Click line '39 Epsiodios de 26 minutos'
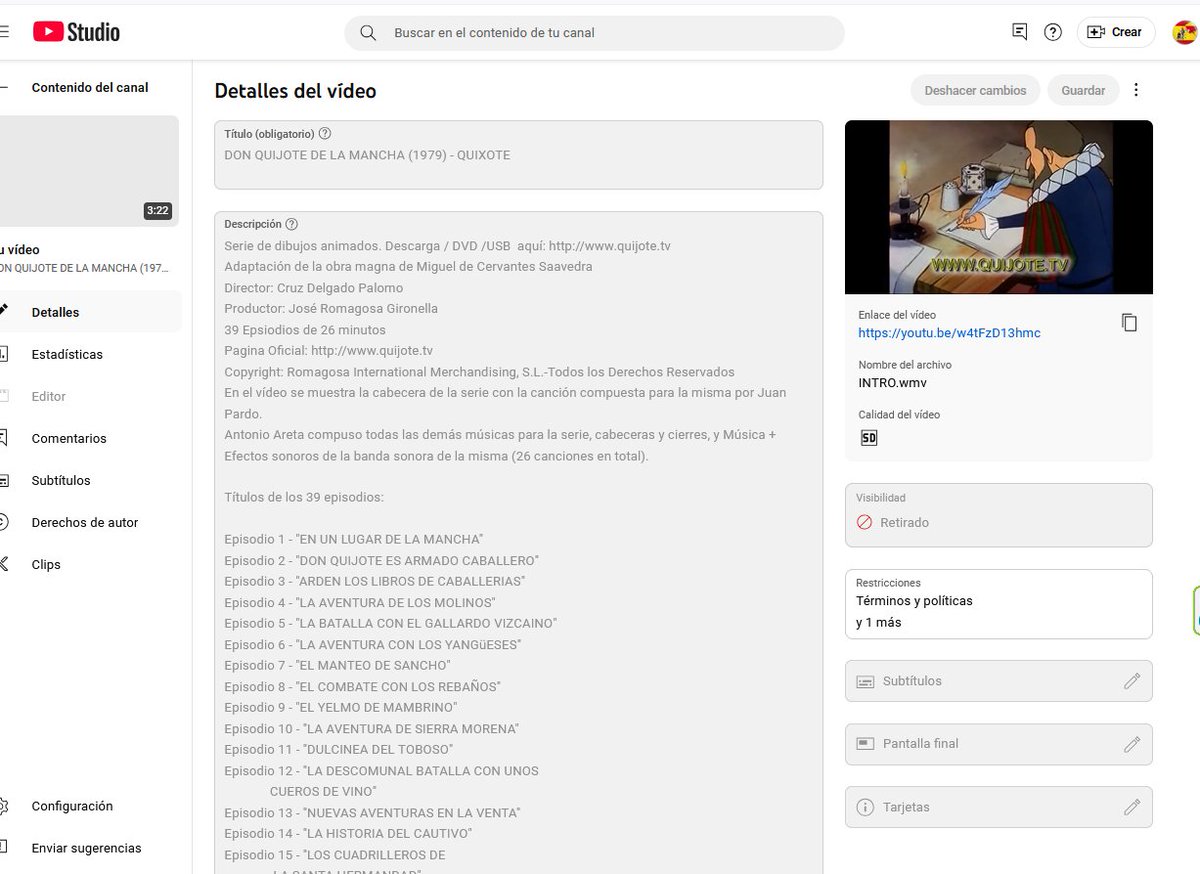 305,330
